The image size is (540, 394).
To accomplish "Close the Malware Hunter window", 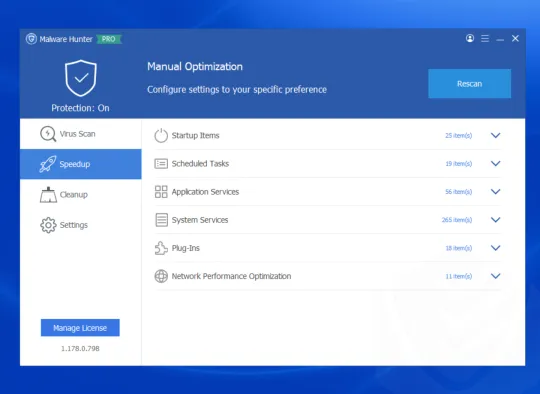I will [x=515, y=38].
